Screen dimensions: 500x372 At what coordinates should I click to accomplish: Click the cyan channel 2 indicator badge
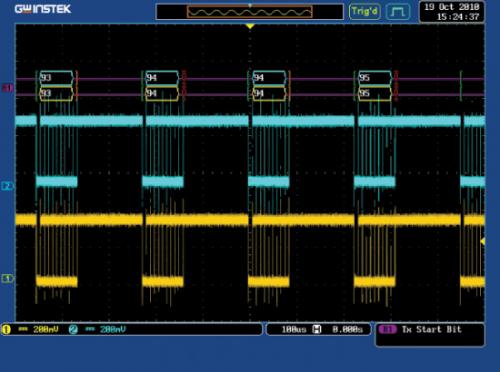click(73, 330)
